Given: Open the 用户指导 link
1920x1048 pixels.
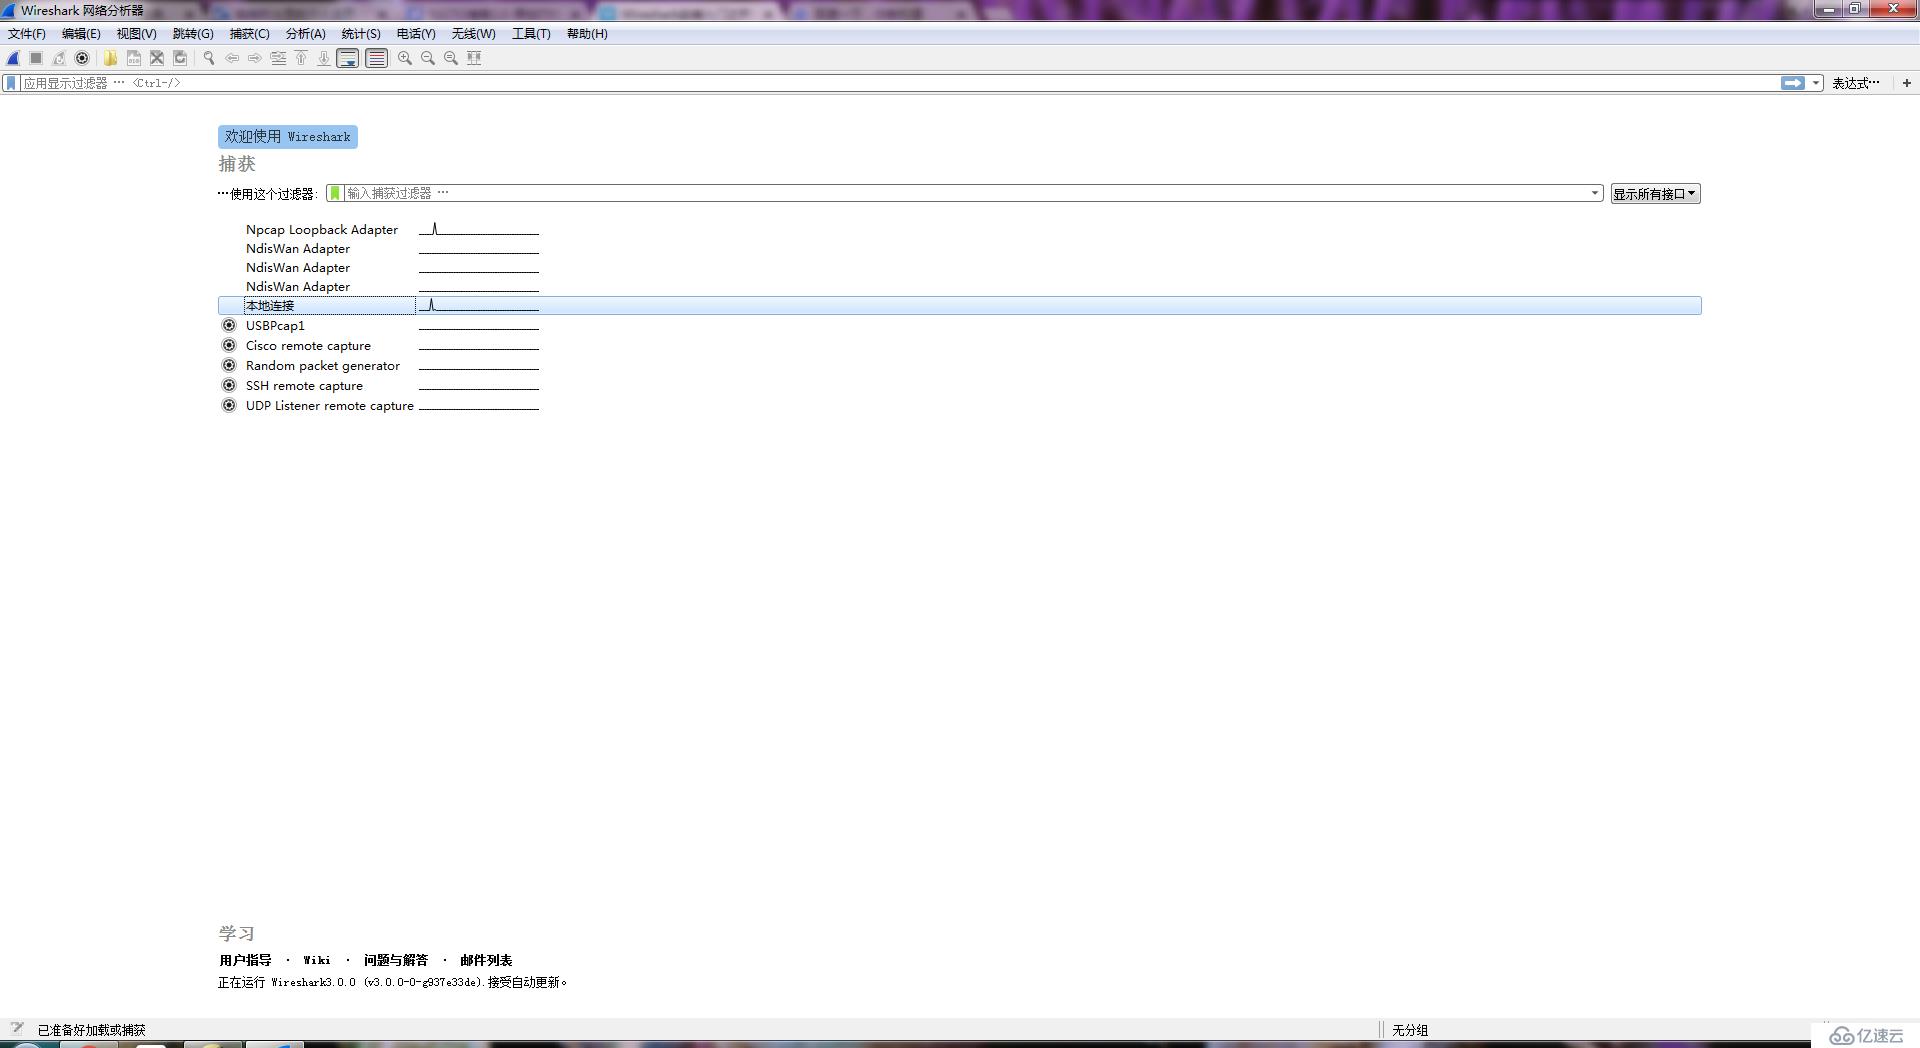Looking at the screenshot, I should (x=245, y=960).
